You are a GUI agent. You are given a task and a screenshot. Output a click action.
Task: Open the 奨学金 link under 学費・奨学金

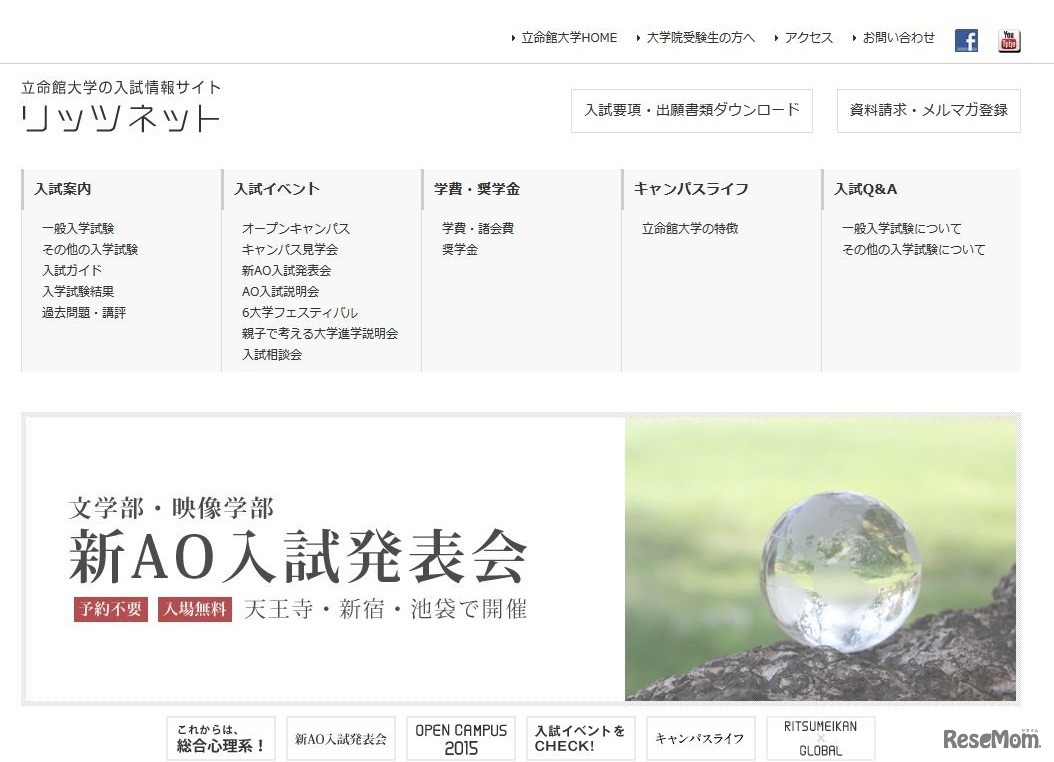460,249
